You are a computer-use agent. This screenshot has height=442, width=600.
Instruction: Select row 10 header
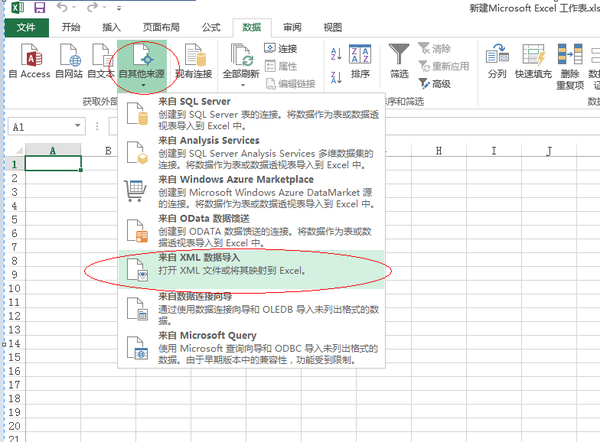pyautogui.click(x=14, y=288)
